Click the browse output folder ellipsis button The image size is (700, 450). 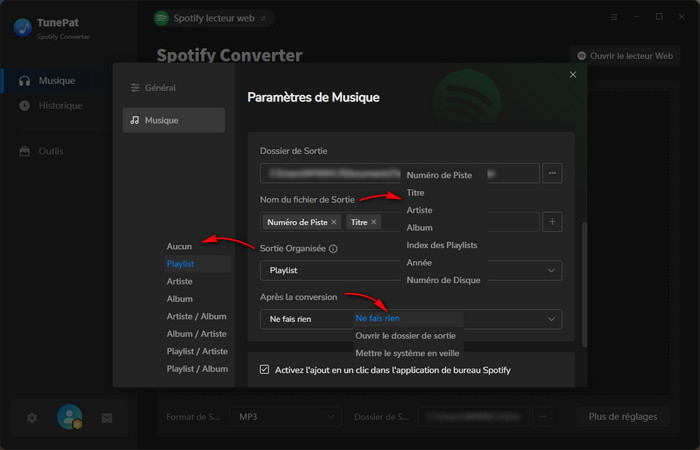click(552, 174)
